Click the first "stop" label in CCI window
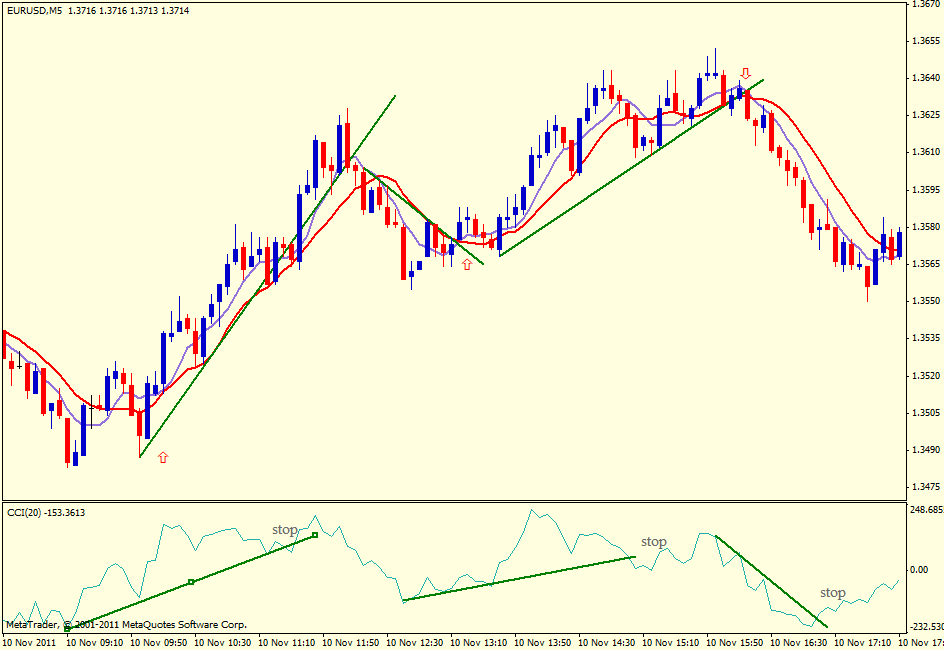The width and height of the screenshot is (944, 650). tap(285, 530)
